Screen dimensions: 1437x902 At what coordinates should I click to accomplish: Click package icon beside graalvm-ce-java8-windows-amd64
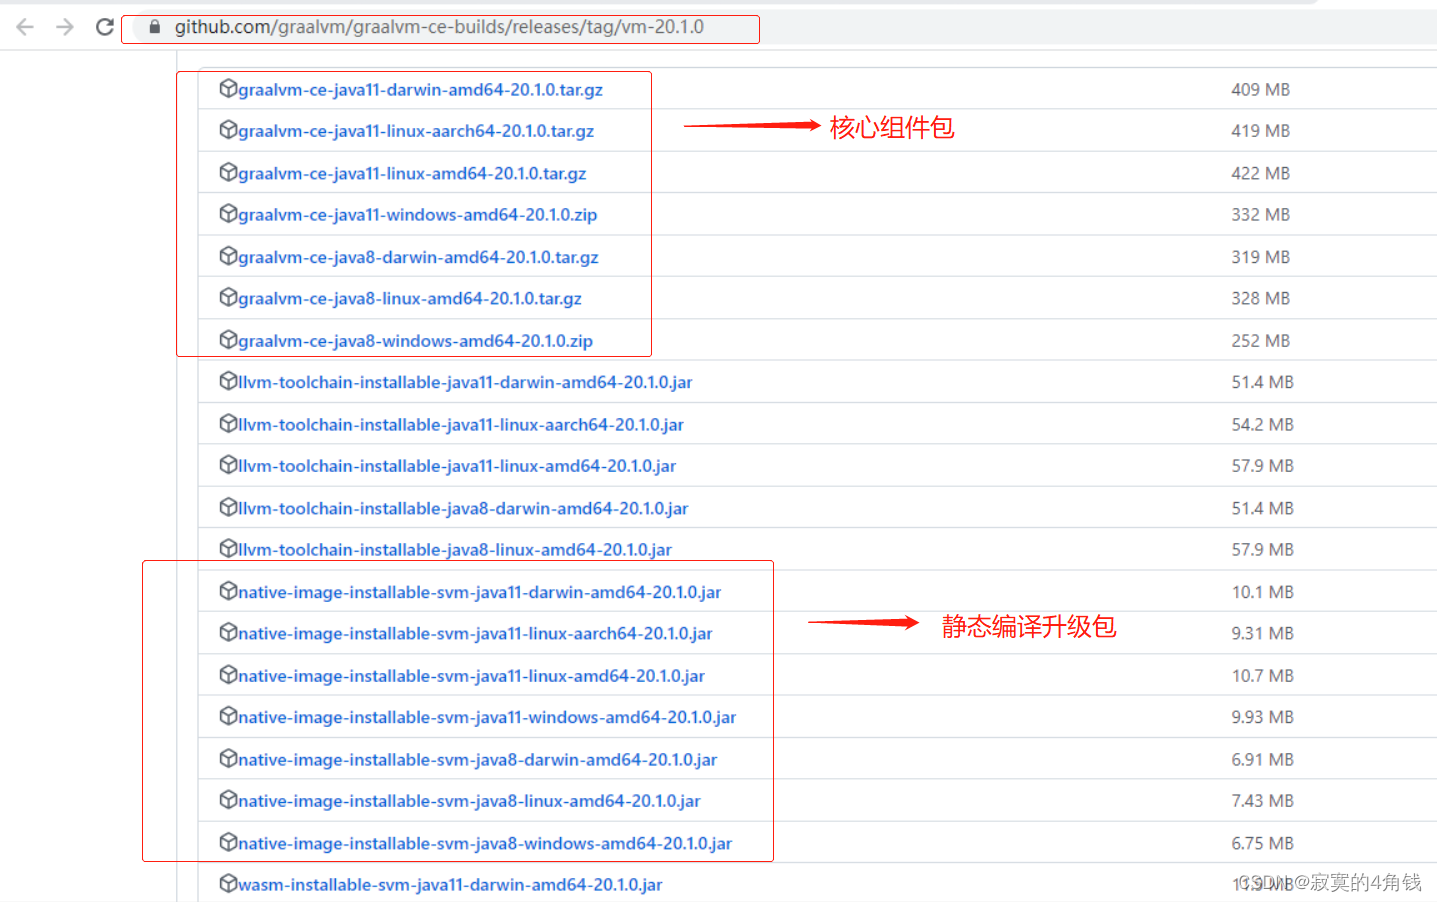point(228,339)
